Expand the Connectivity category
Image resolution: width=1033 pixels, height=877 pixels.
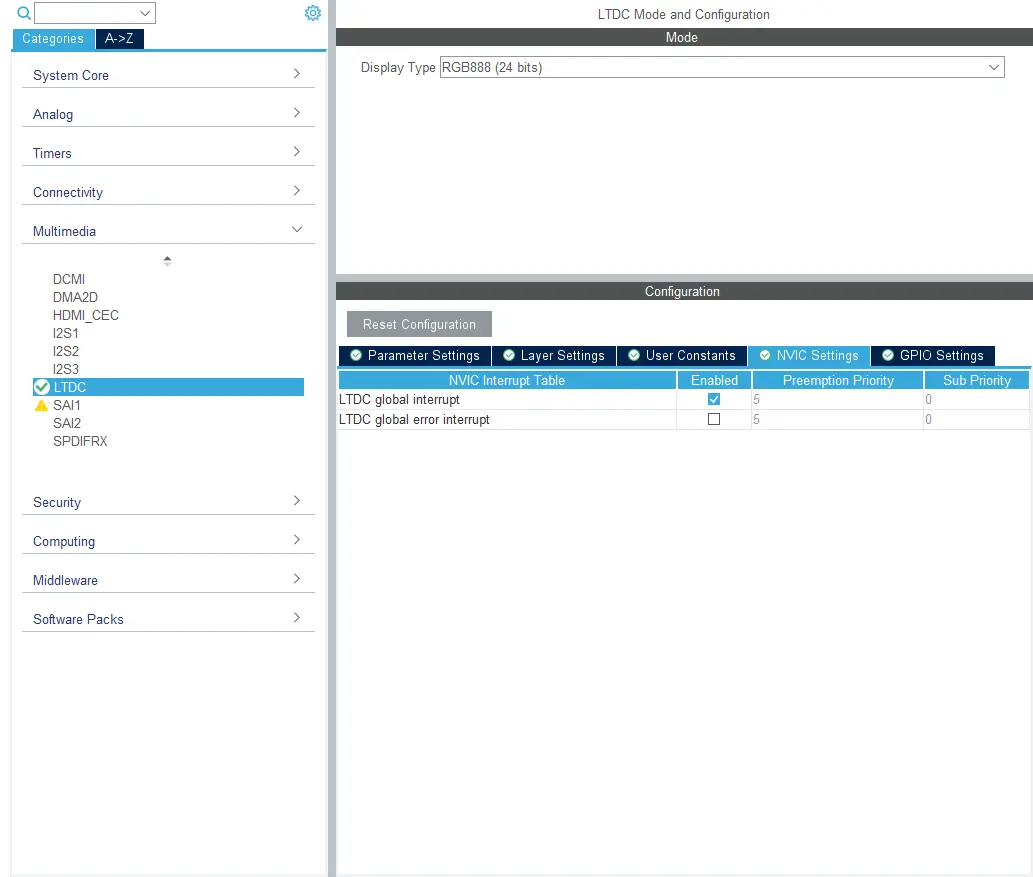(x=168, y=192)
